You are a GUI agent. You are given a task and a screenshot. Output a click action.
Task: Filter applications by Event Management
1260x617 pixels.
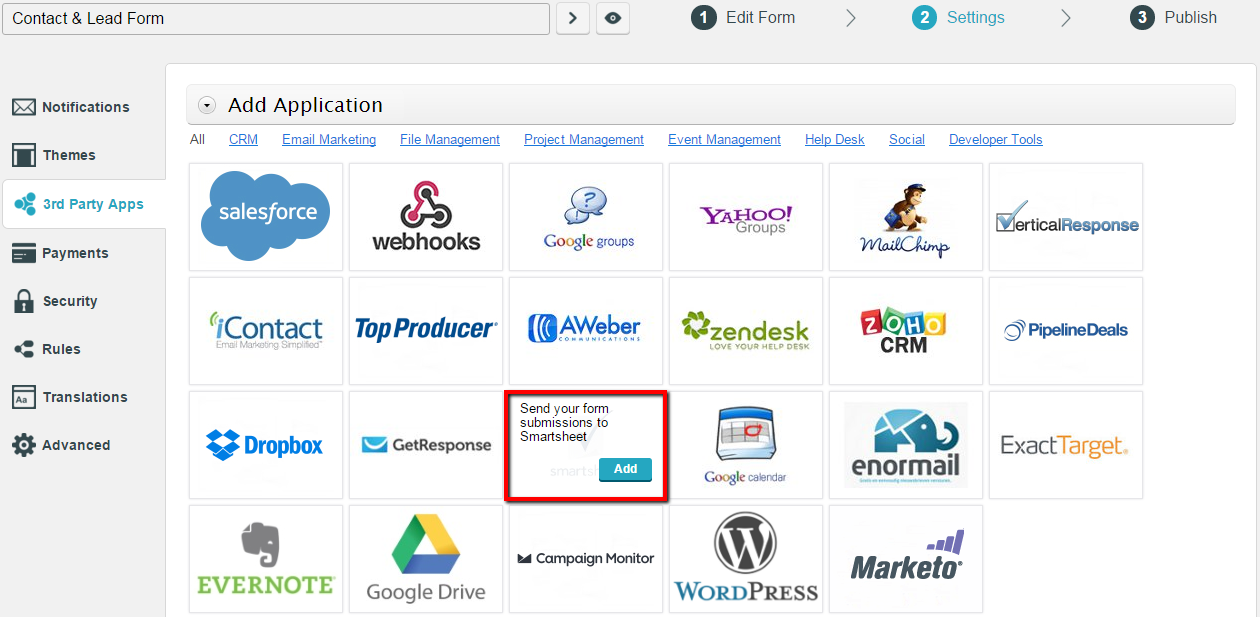(724, 140)
